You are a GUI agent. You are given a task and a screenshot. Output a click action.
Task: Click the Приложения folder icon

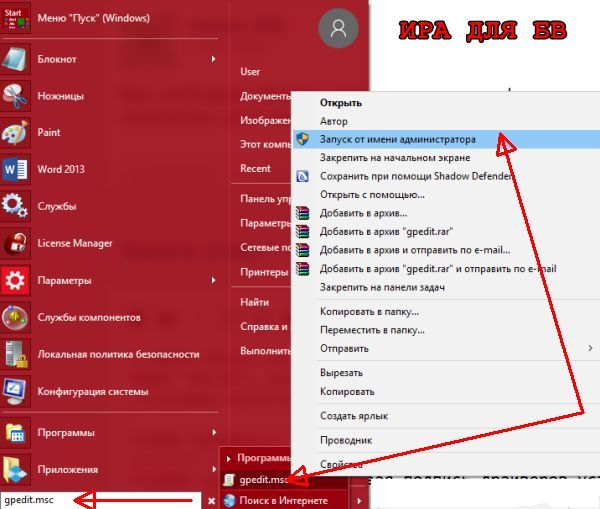15,470
